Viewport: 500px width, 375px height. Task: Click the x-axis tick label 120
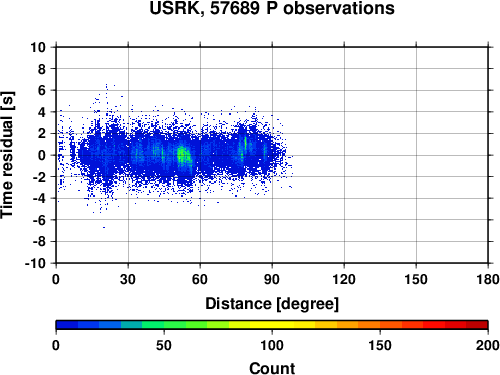[x=344, y=279]
